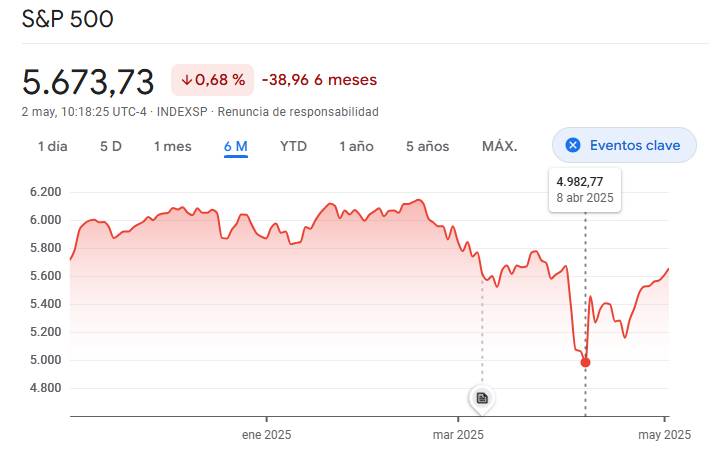This screenshot has height=457, width=709.
Task: Open the Renuncia de responsabilidad link
Action: [298, 112]
